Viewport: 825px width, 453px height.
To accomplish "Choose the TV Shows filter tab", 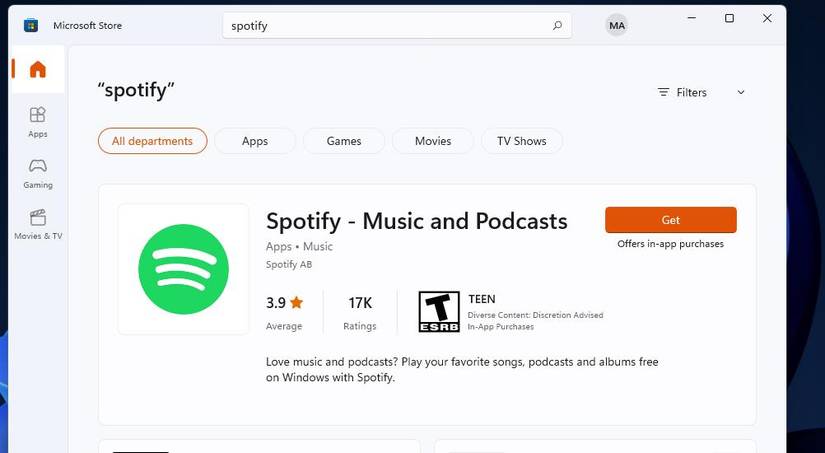I will [521, 141].
